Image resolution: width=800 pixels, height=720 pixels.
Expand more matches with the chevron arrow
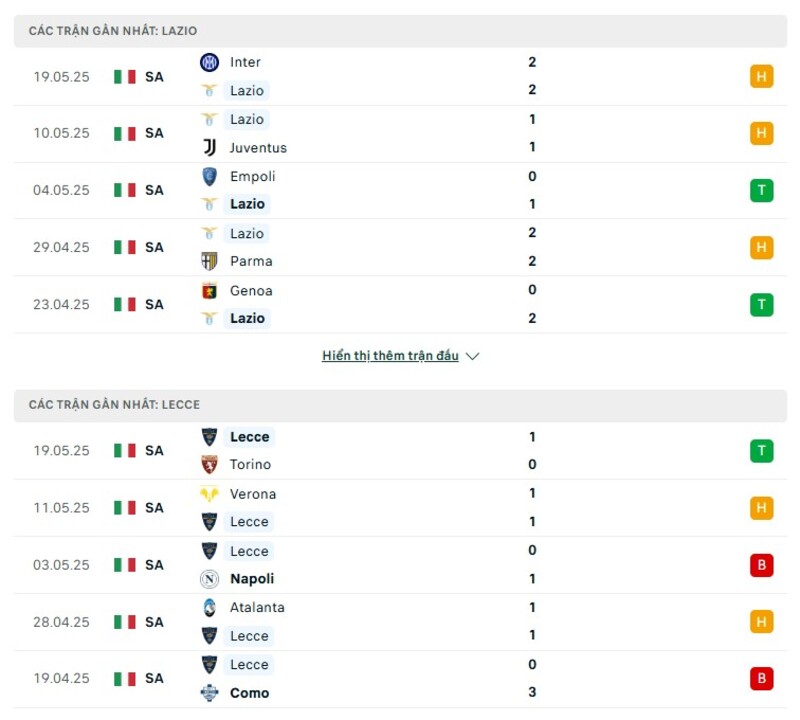pos(471,355)
